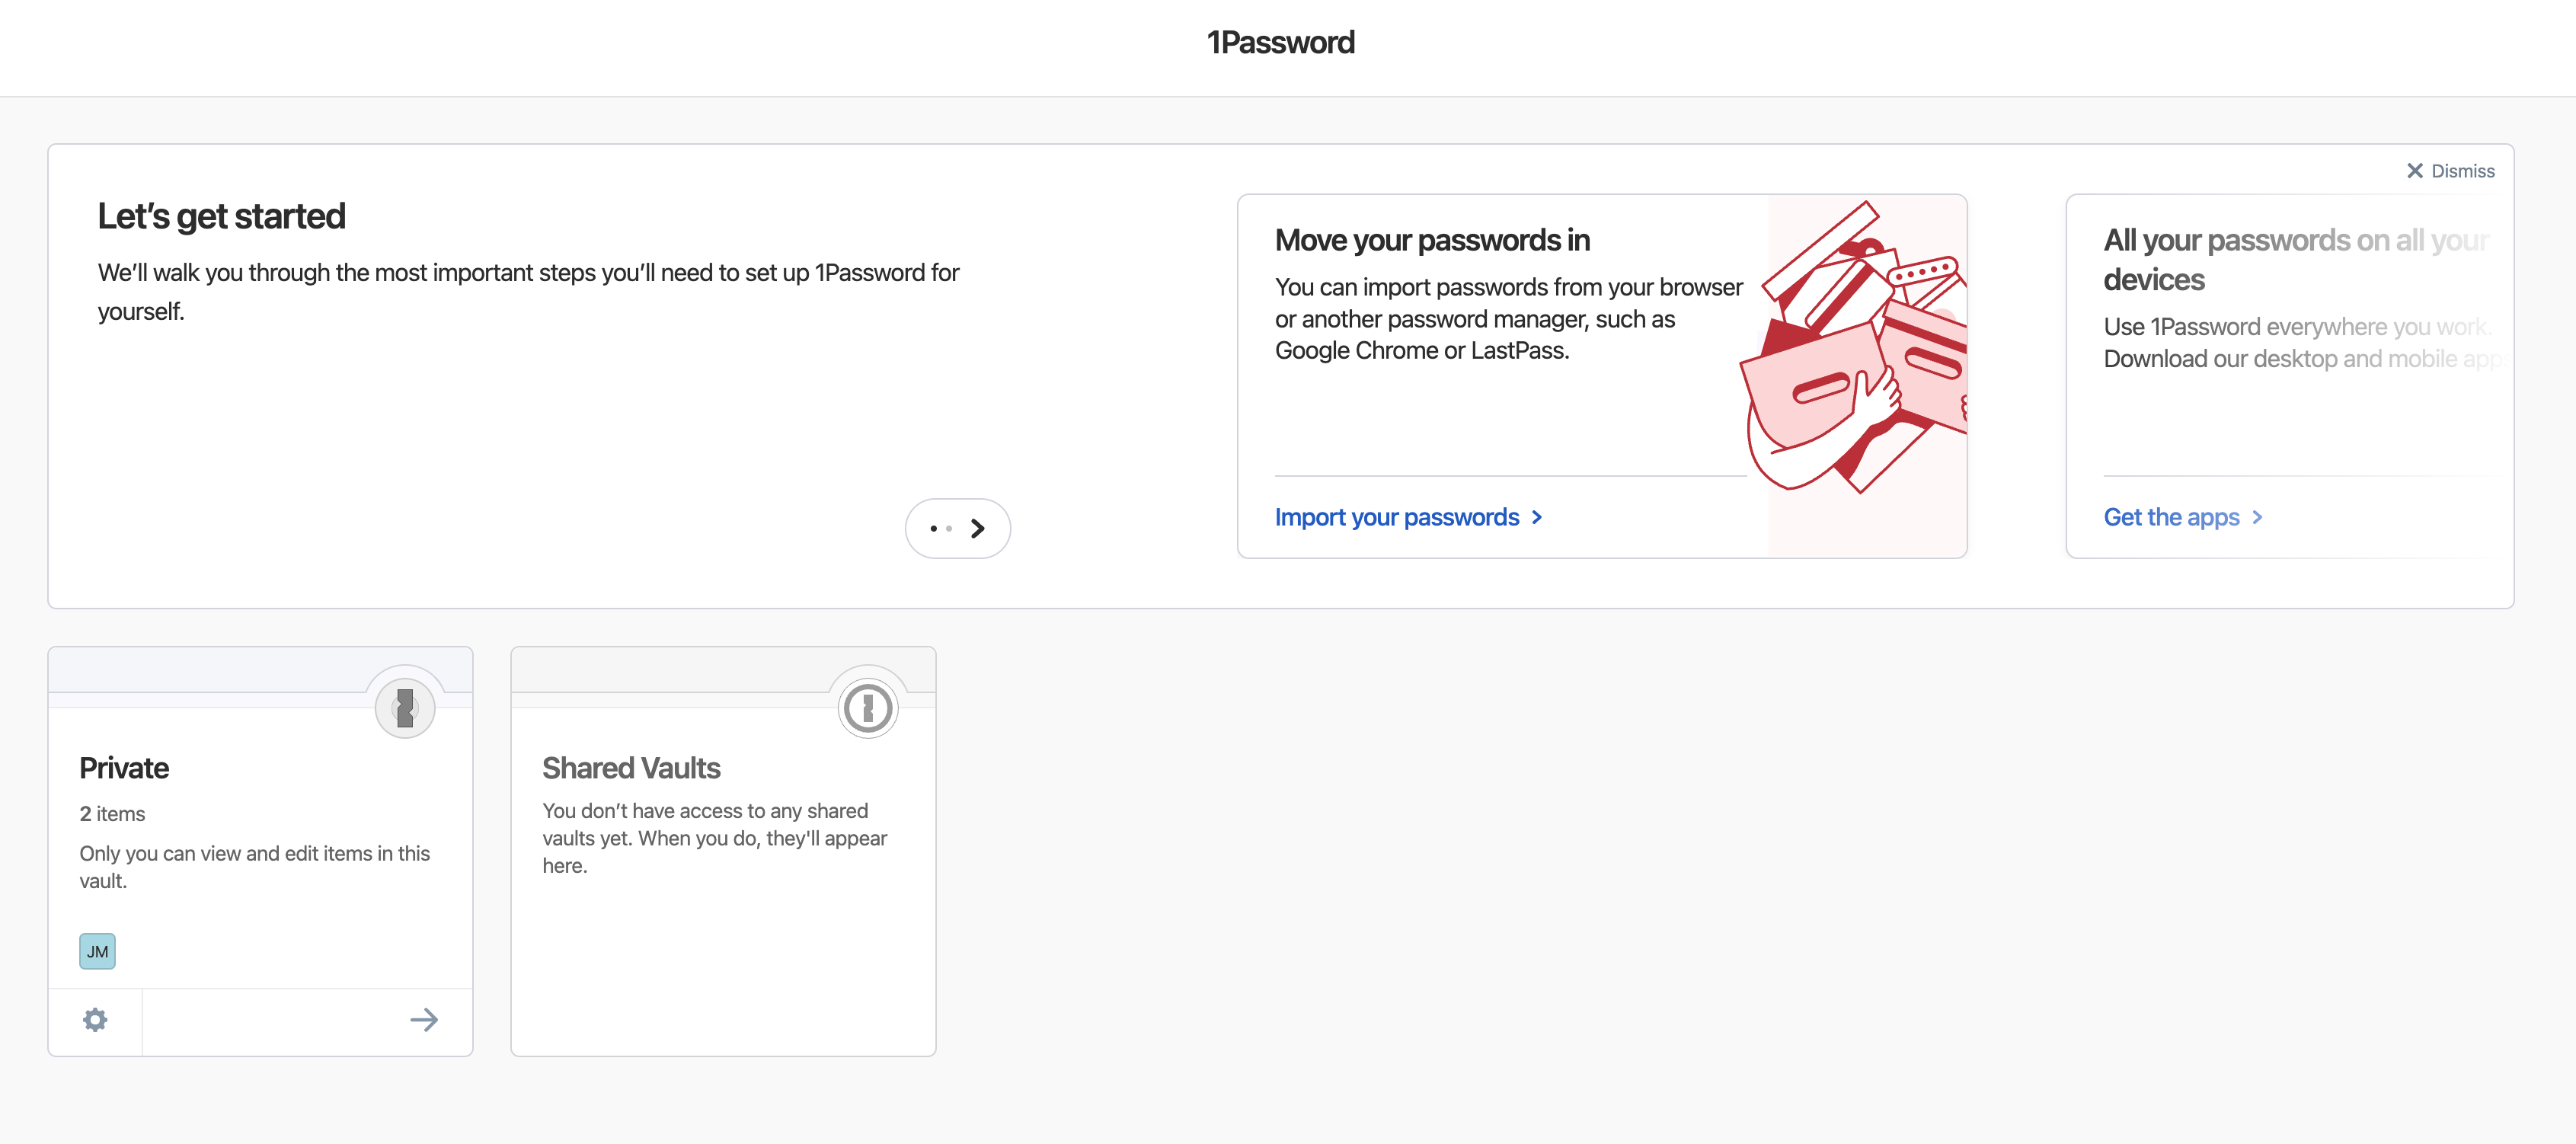
Task: Click the All your passwords on all your devices card
Action: point(2290,376)
